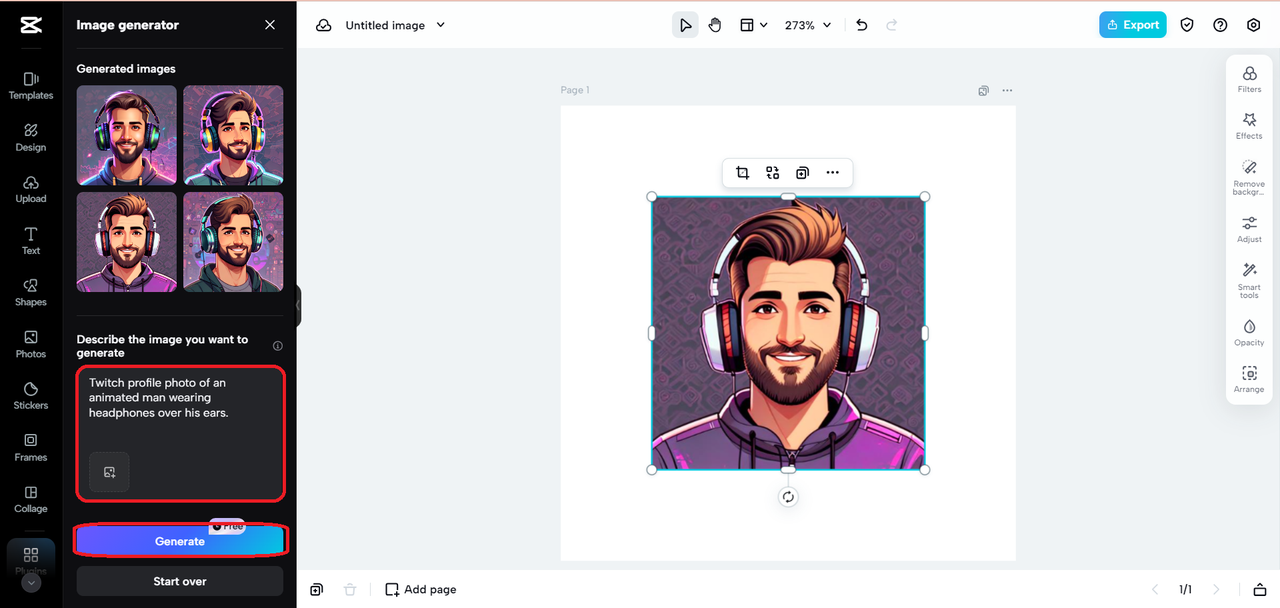
Task: Open the Stickers sidebar panel
Action: coord(31,396)
